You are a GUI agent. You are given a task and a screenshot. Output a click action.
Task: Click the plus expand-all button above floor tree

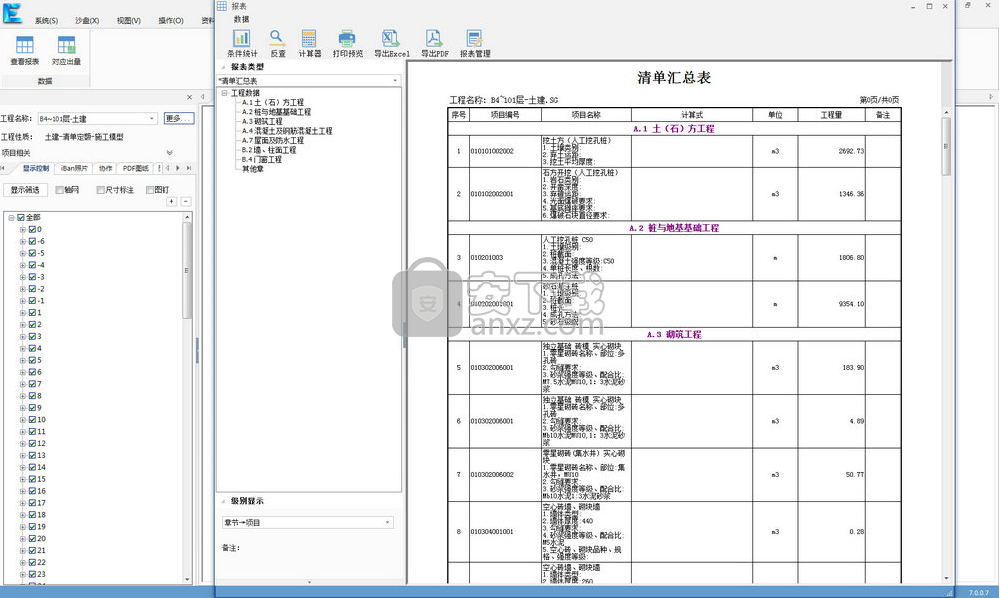coord(172,201)
